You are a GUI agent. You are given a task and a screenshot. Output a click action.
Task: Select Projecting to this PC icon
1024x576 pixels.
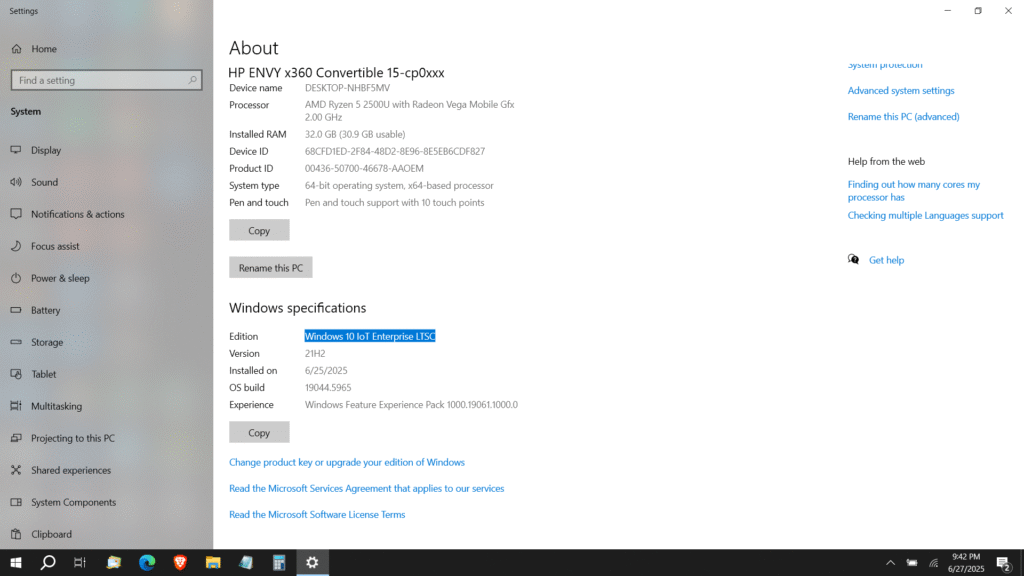pos(16,438)
